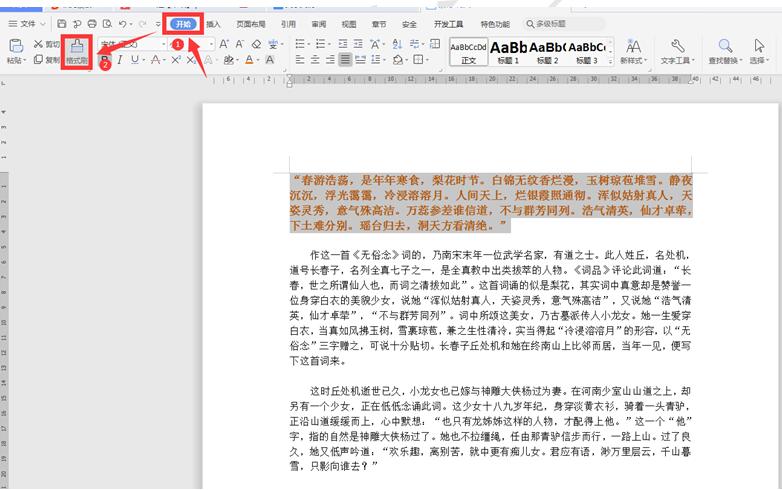Center-align the paragraph
Image resolution: width=782 pixels, height=490 pixels.
(315, 60)
